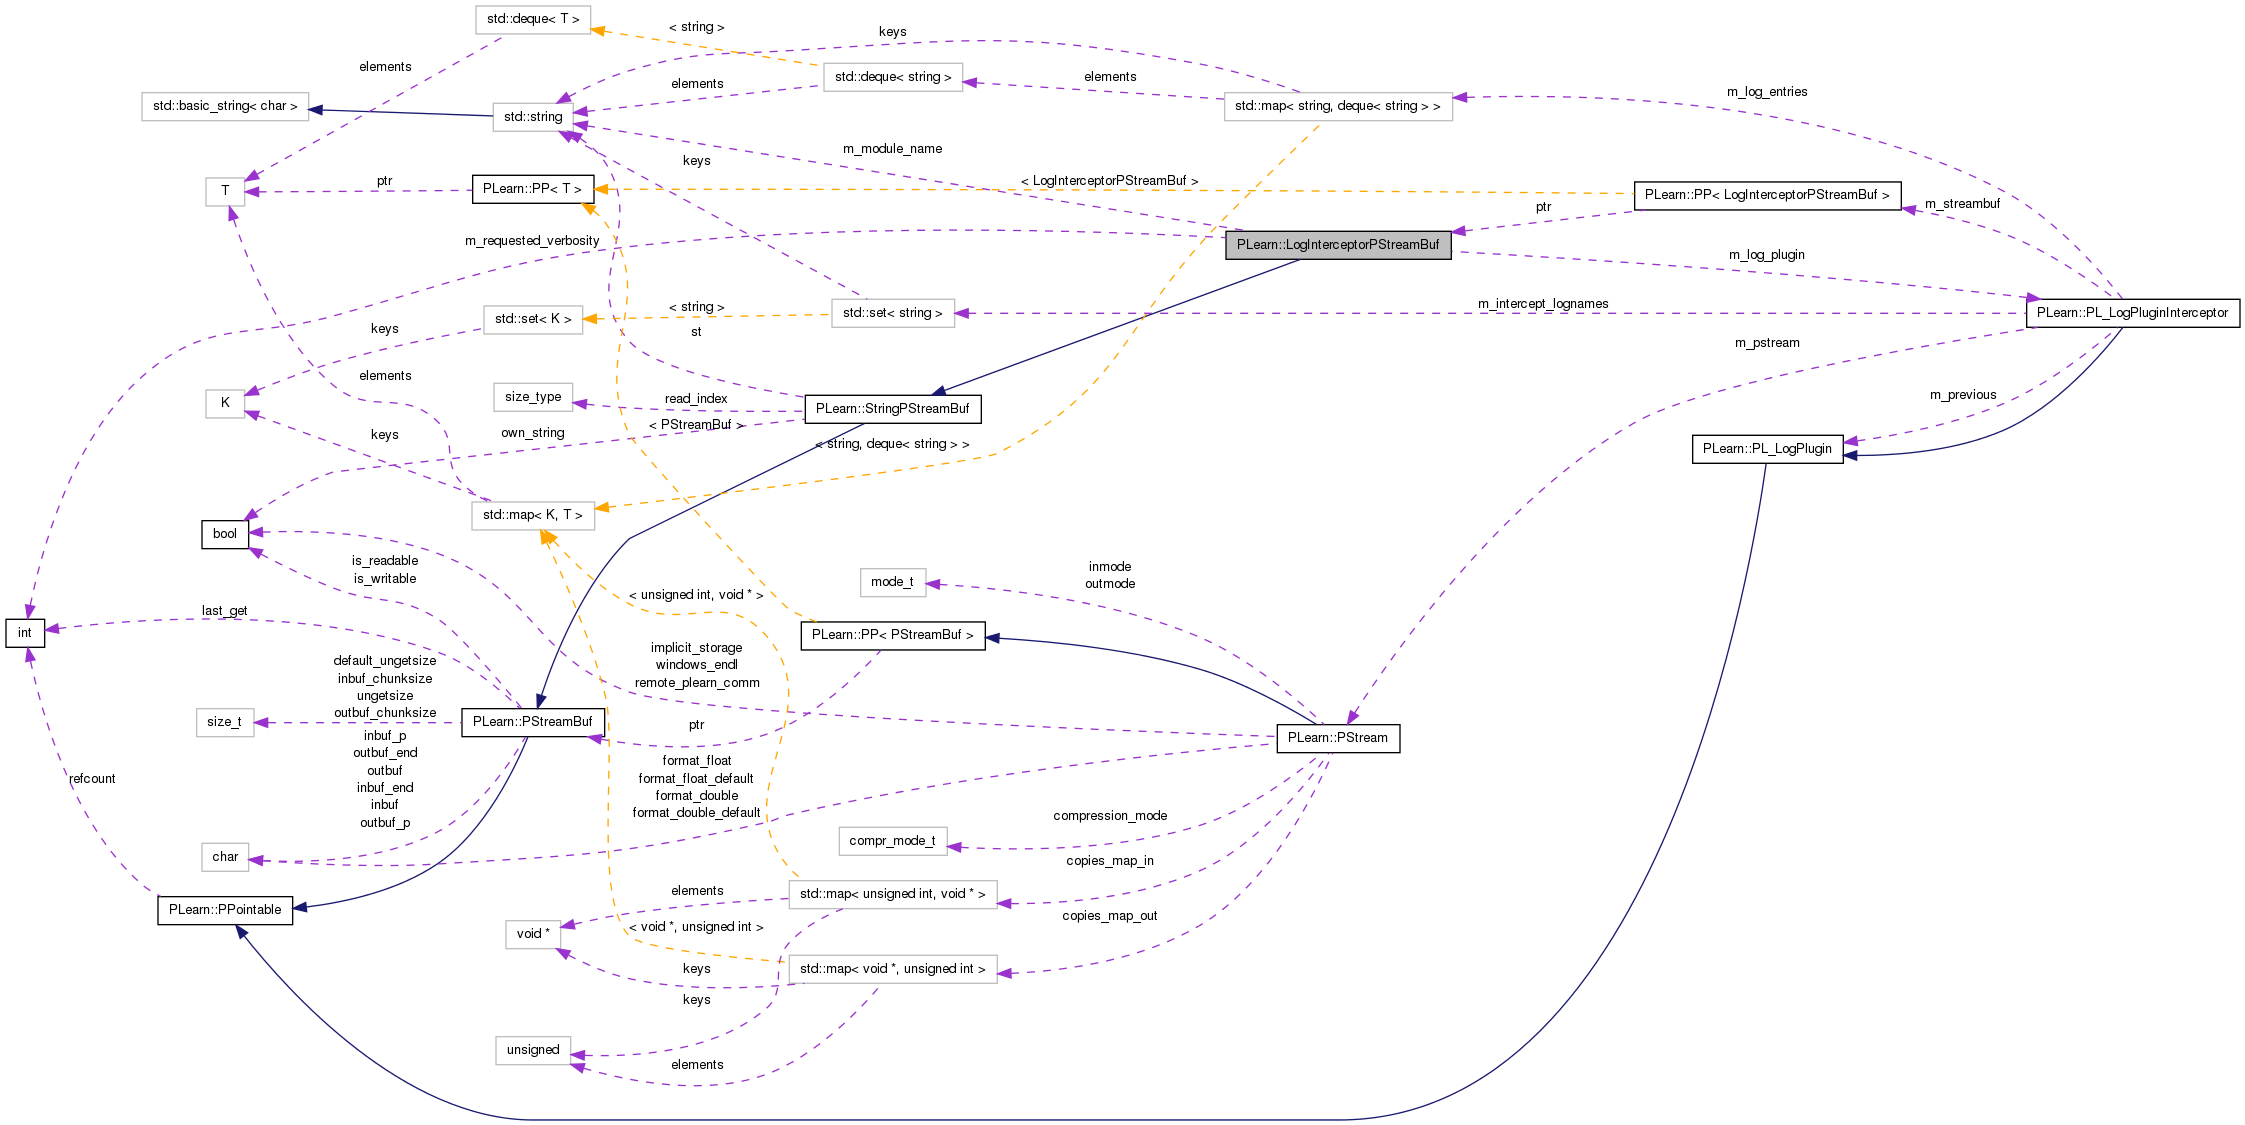Click the template parameter K node

225,403
